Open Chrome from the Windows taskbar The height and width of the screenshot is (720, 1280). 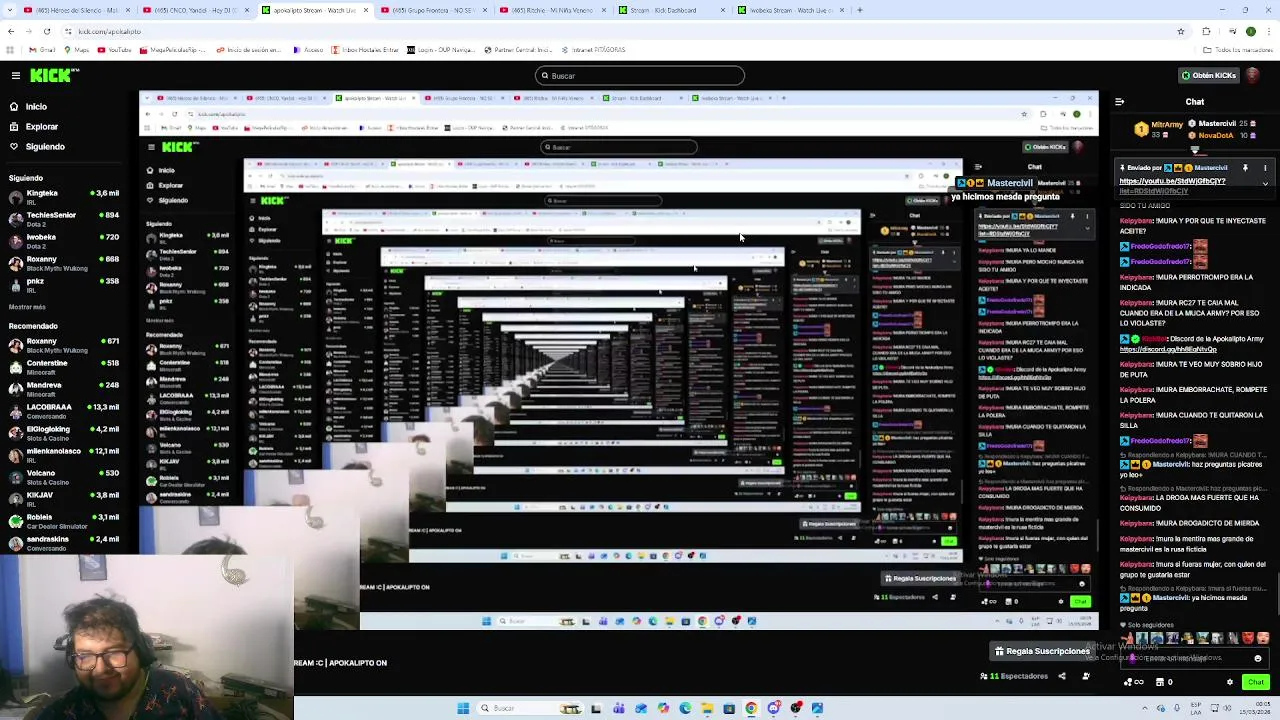(x=751, y=708)
